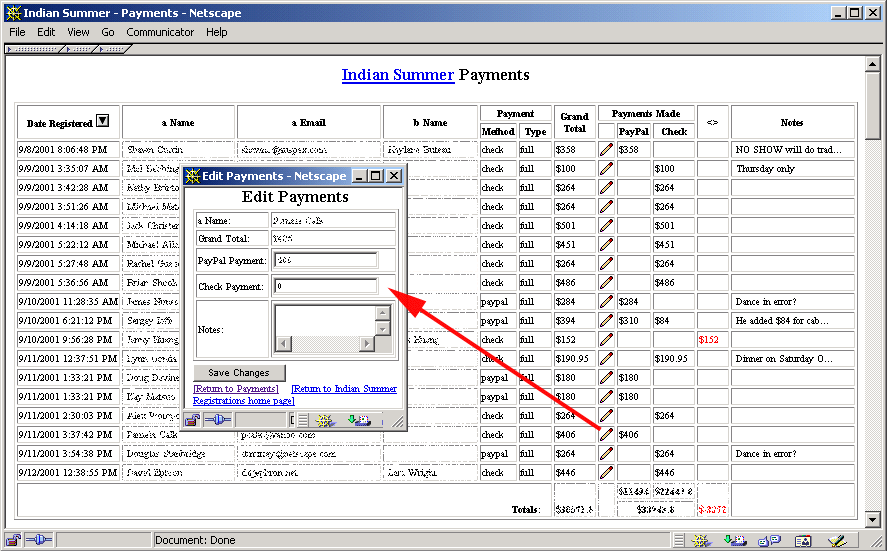This screenshot has height=551, width=887.
Task: Open the Edit menu
Action: pos(46,32)
